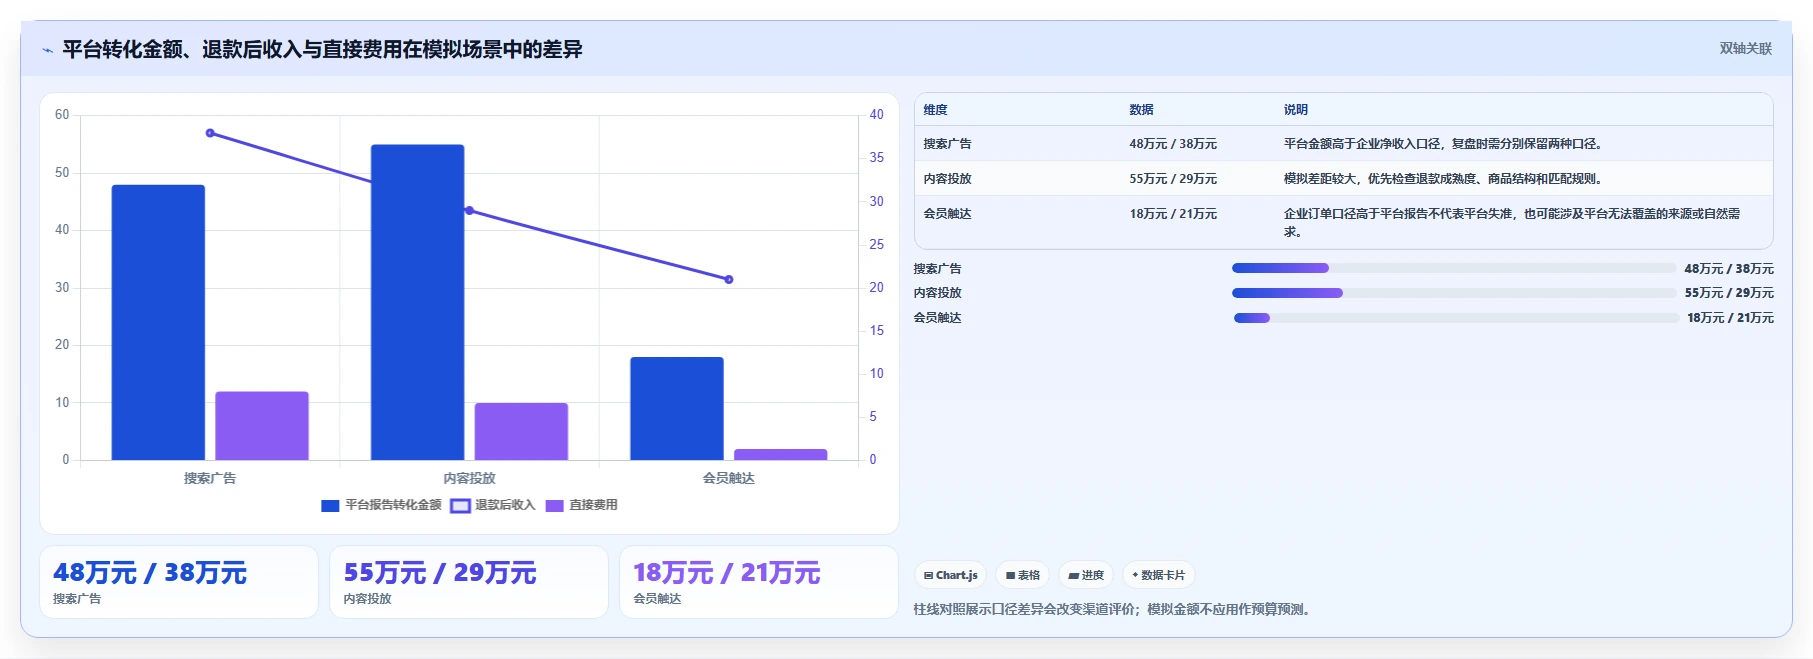Click the 数据卡片 tag chip

1158,575
